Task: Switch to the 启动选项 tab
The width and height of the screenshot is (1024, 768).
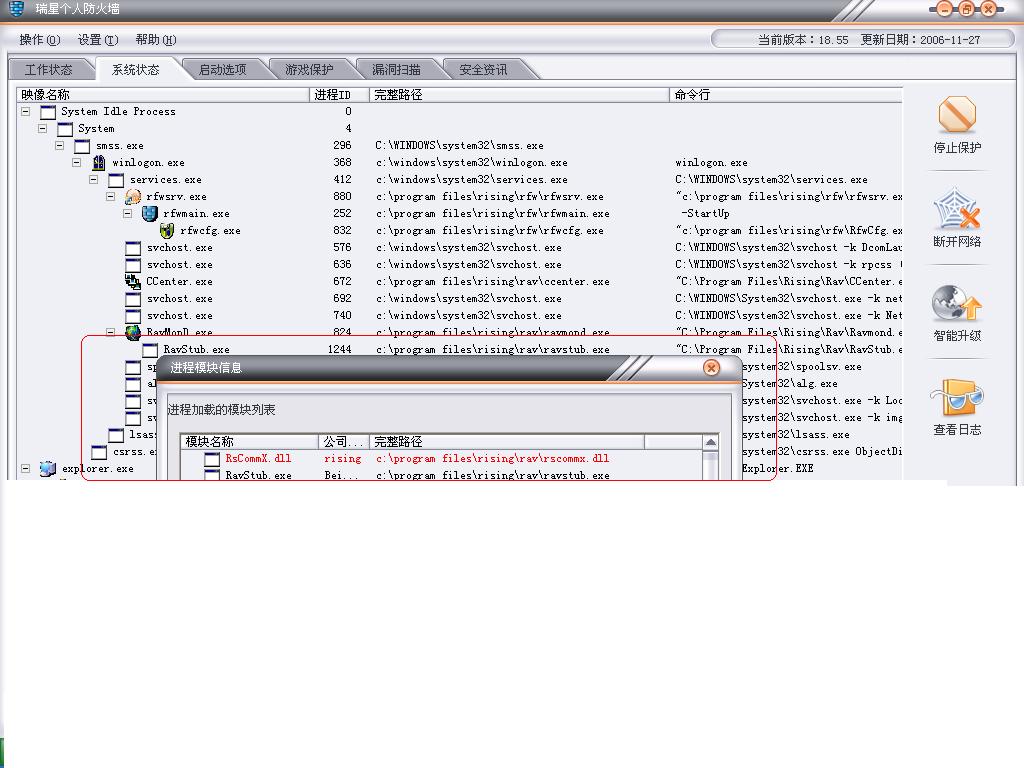Action: point(223,69)
